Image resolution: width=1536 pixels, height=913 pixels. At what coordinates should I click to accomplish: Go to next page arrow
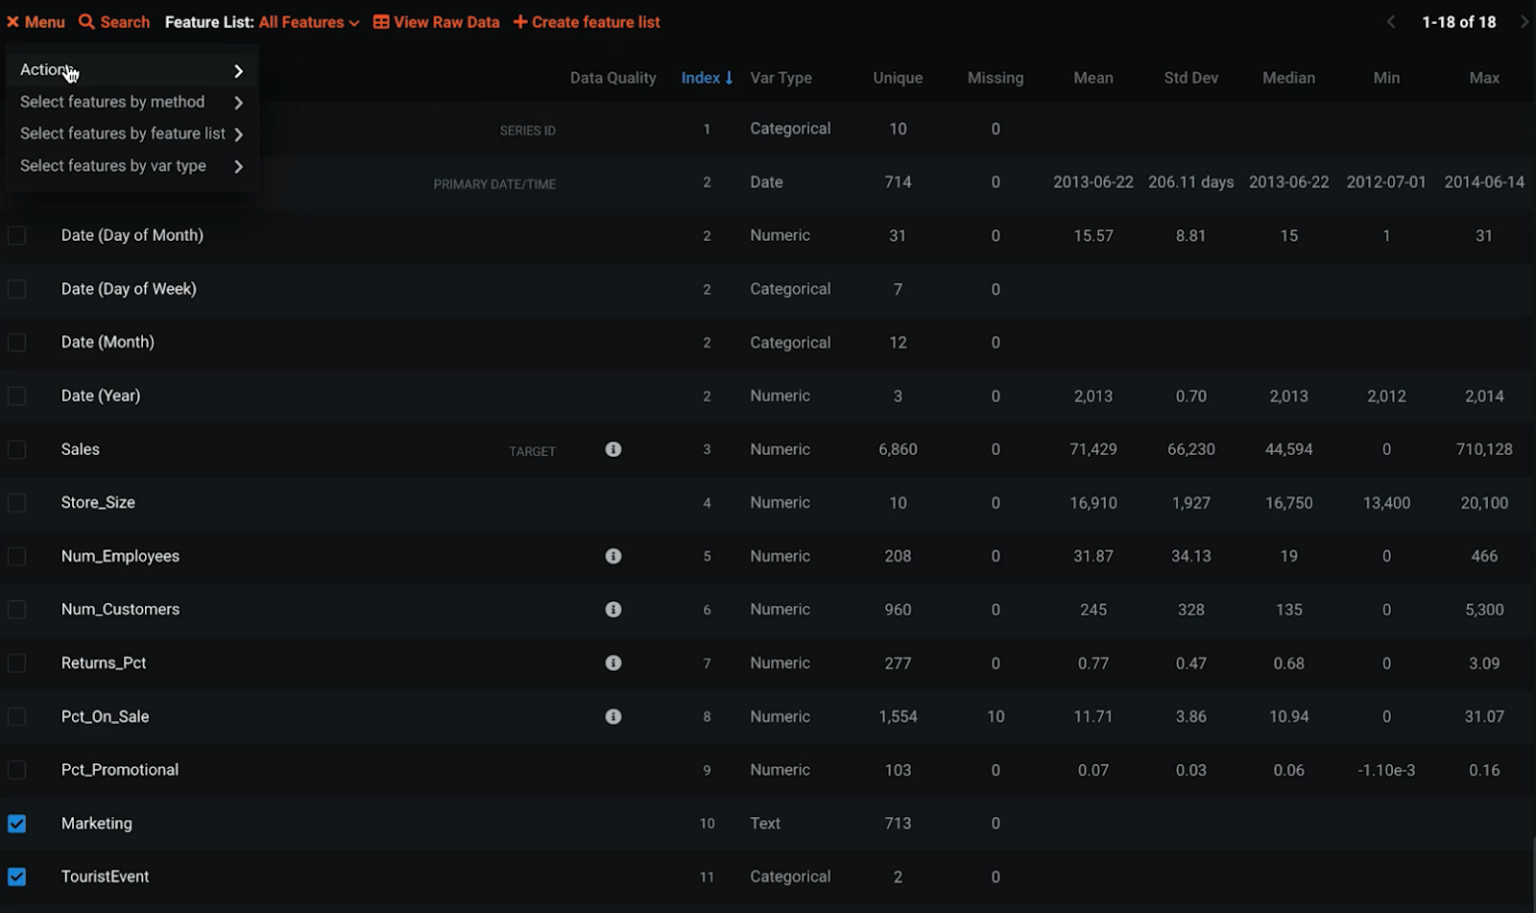tap(1524, 22)
